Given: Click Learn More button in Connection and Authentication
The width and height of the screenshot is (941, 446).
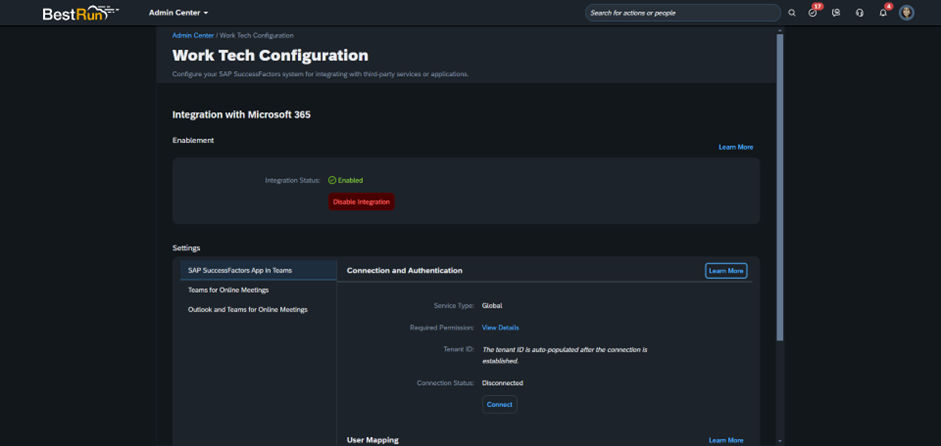Looking at the screenshot, I should click(x=726, y=271).
